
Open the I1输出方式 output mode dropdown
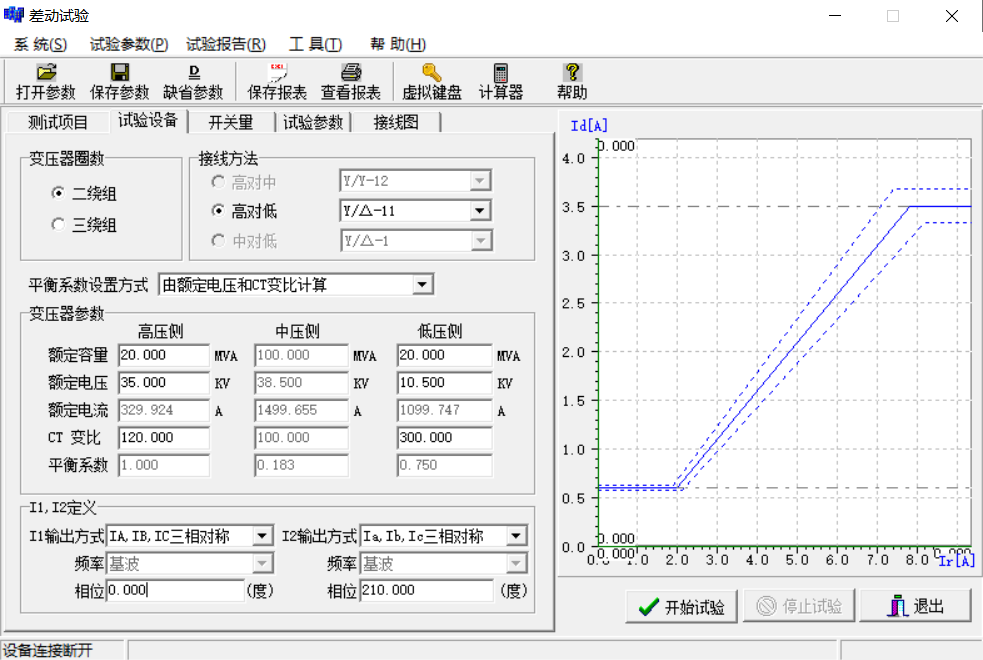pyautogui.click(x=264, y=535)
